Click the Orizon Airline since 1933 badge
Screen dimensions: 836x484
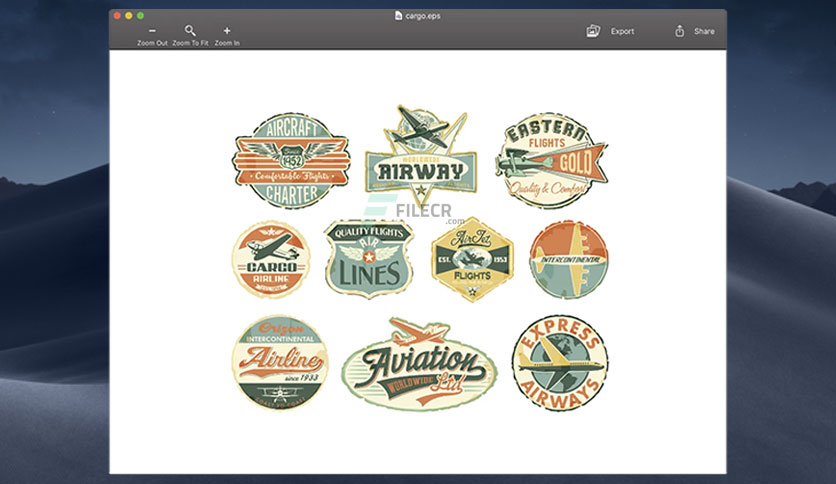click(280, 363)
